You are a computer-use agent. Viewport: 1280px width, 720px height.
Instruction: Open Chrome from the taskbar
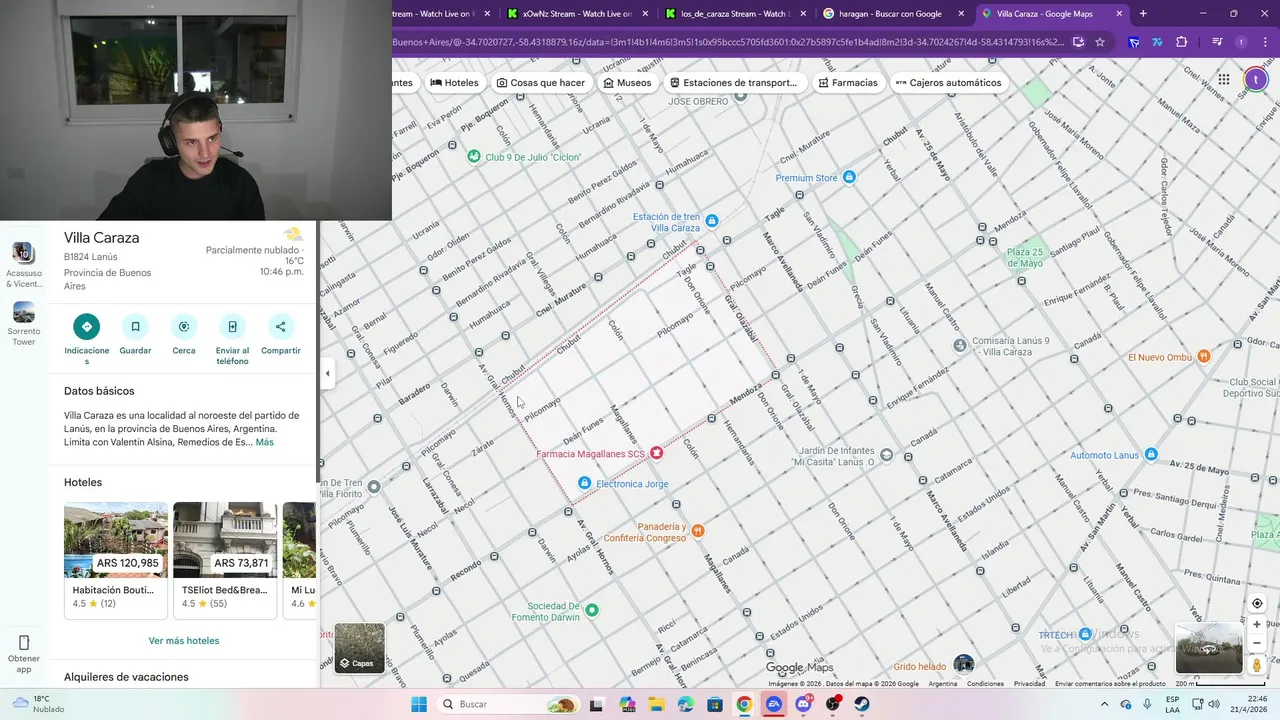click(744, 704)
